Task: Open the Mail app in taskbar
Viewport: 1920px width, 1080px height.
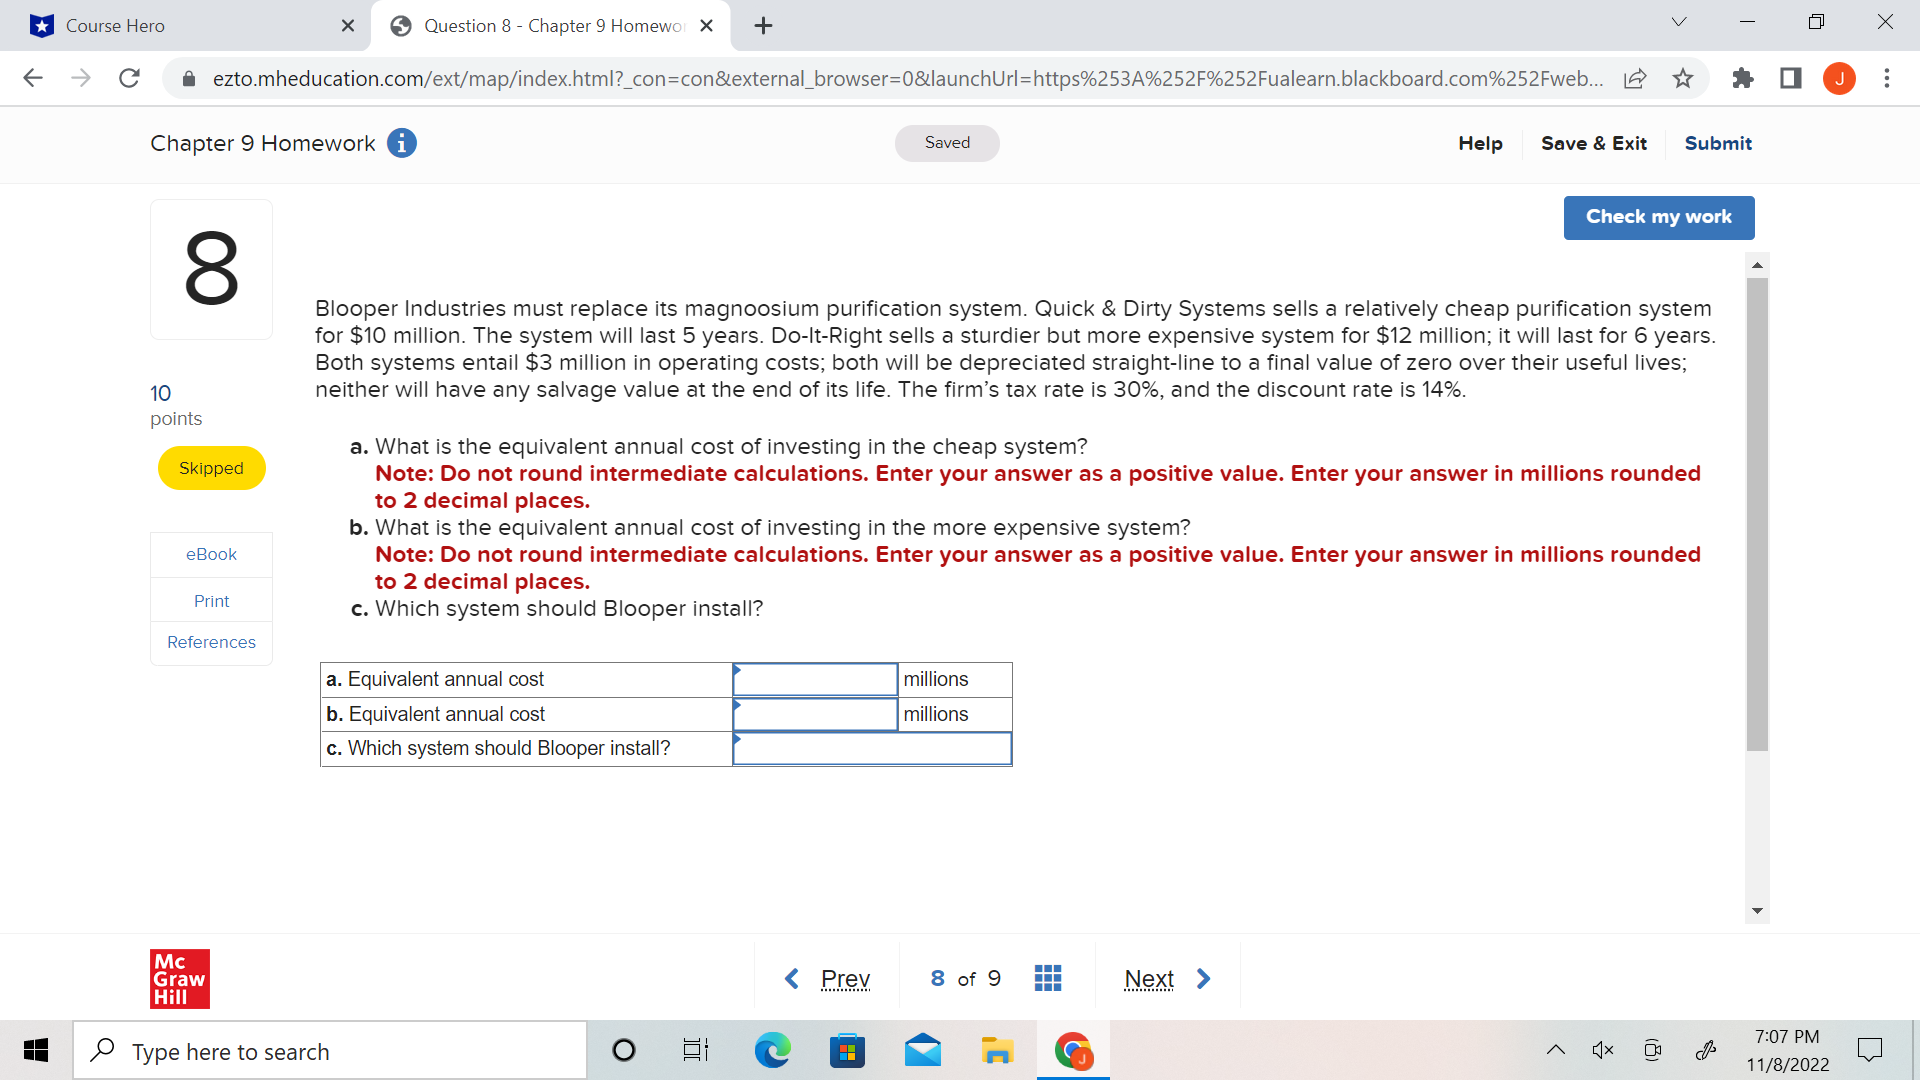Action: tap(922, 1051)
